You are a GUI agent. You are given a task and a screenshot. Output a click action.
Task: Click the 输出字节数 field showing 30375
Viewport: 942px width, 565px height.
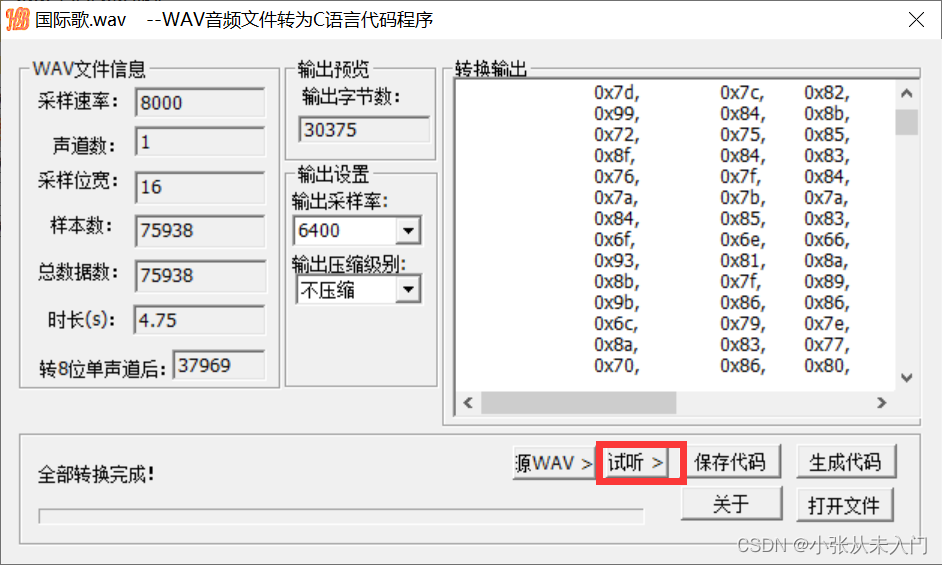pos(364,130)
